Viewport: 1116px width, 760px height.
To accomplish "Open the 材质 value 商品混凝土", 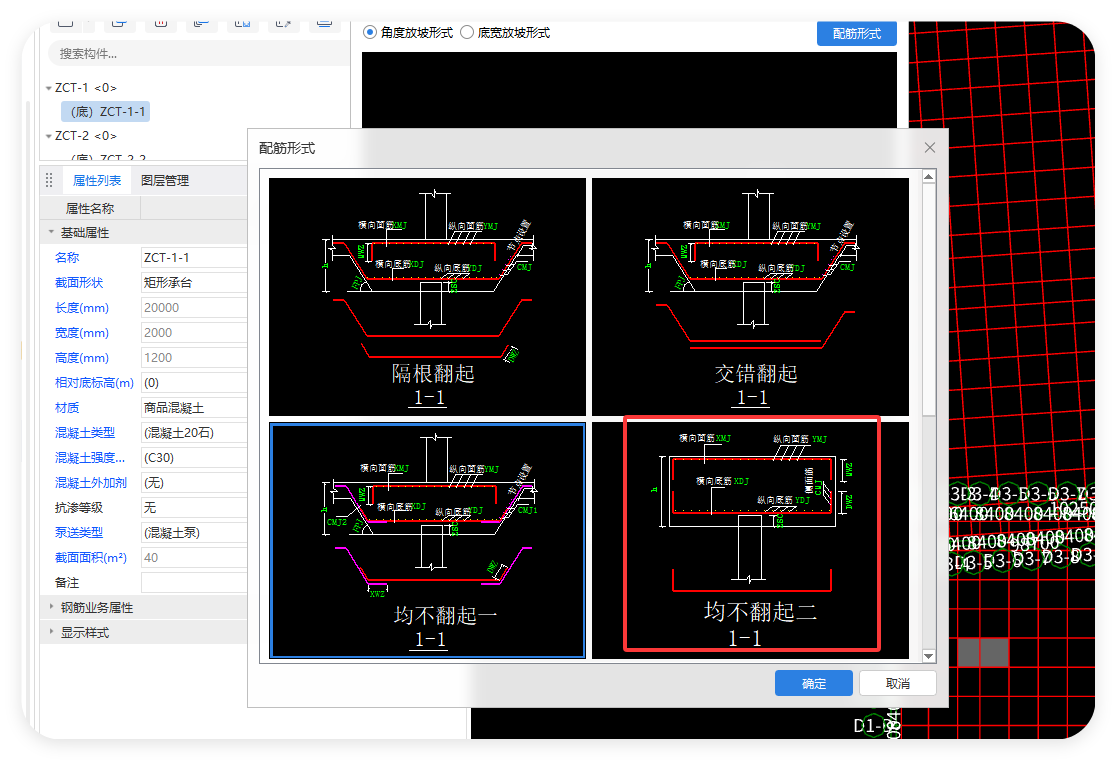I will click(194, 408).
